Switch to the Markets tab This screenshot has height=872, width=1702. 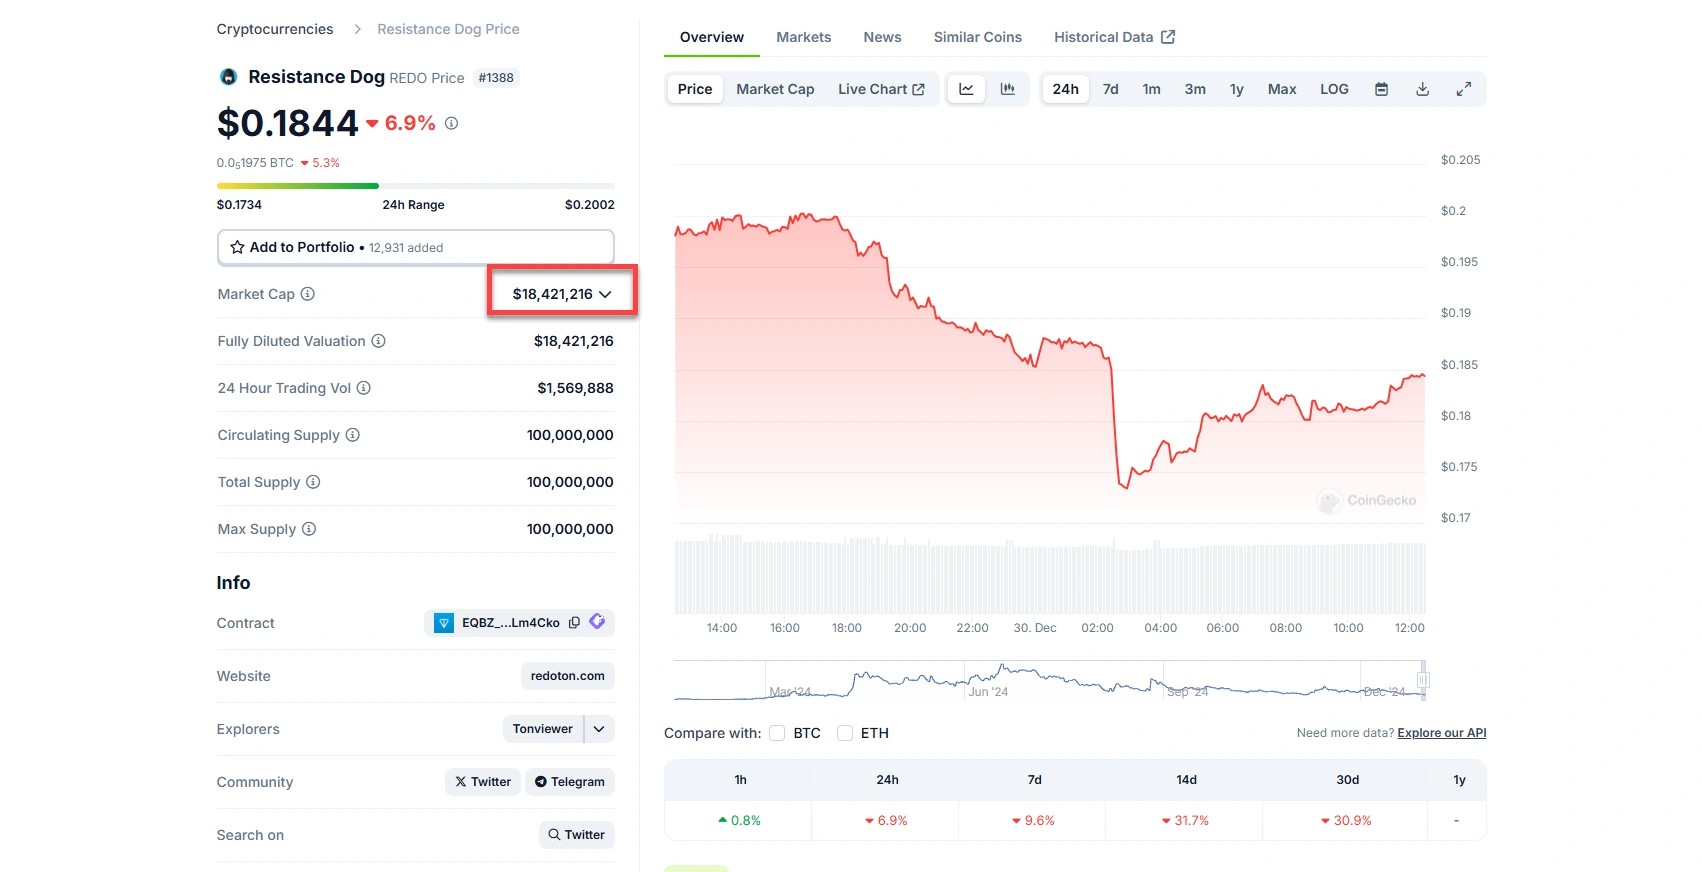[x=803, y=37]
